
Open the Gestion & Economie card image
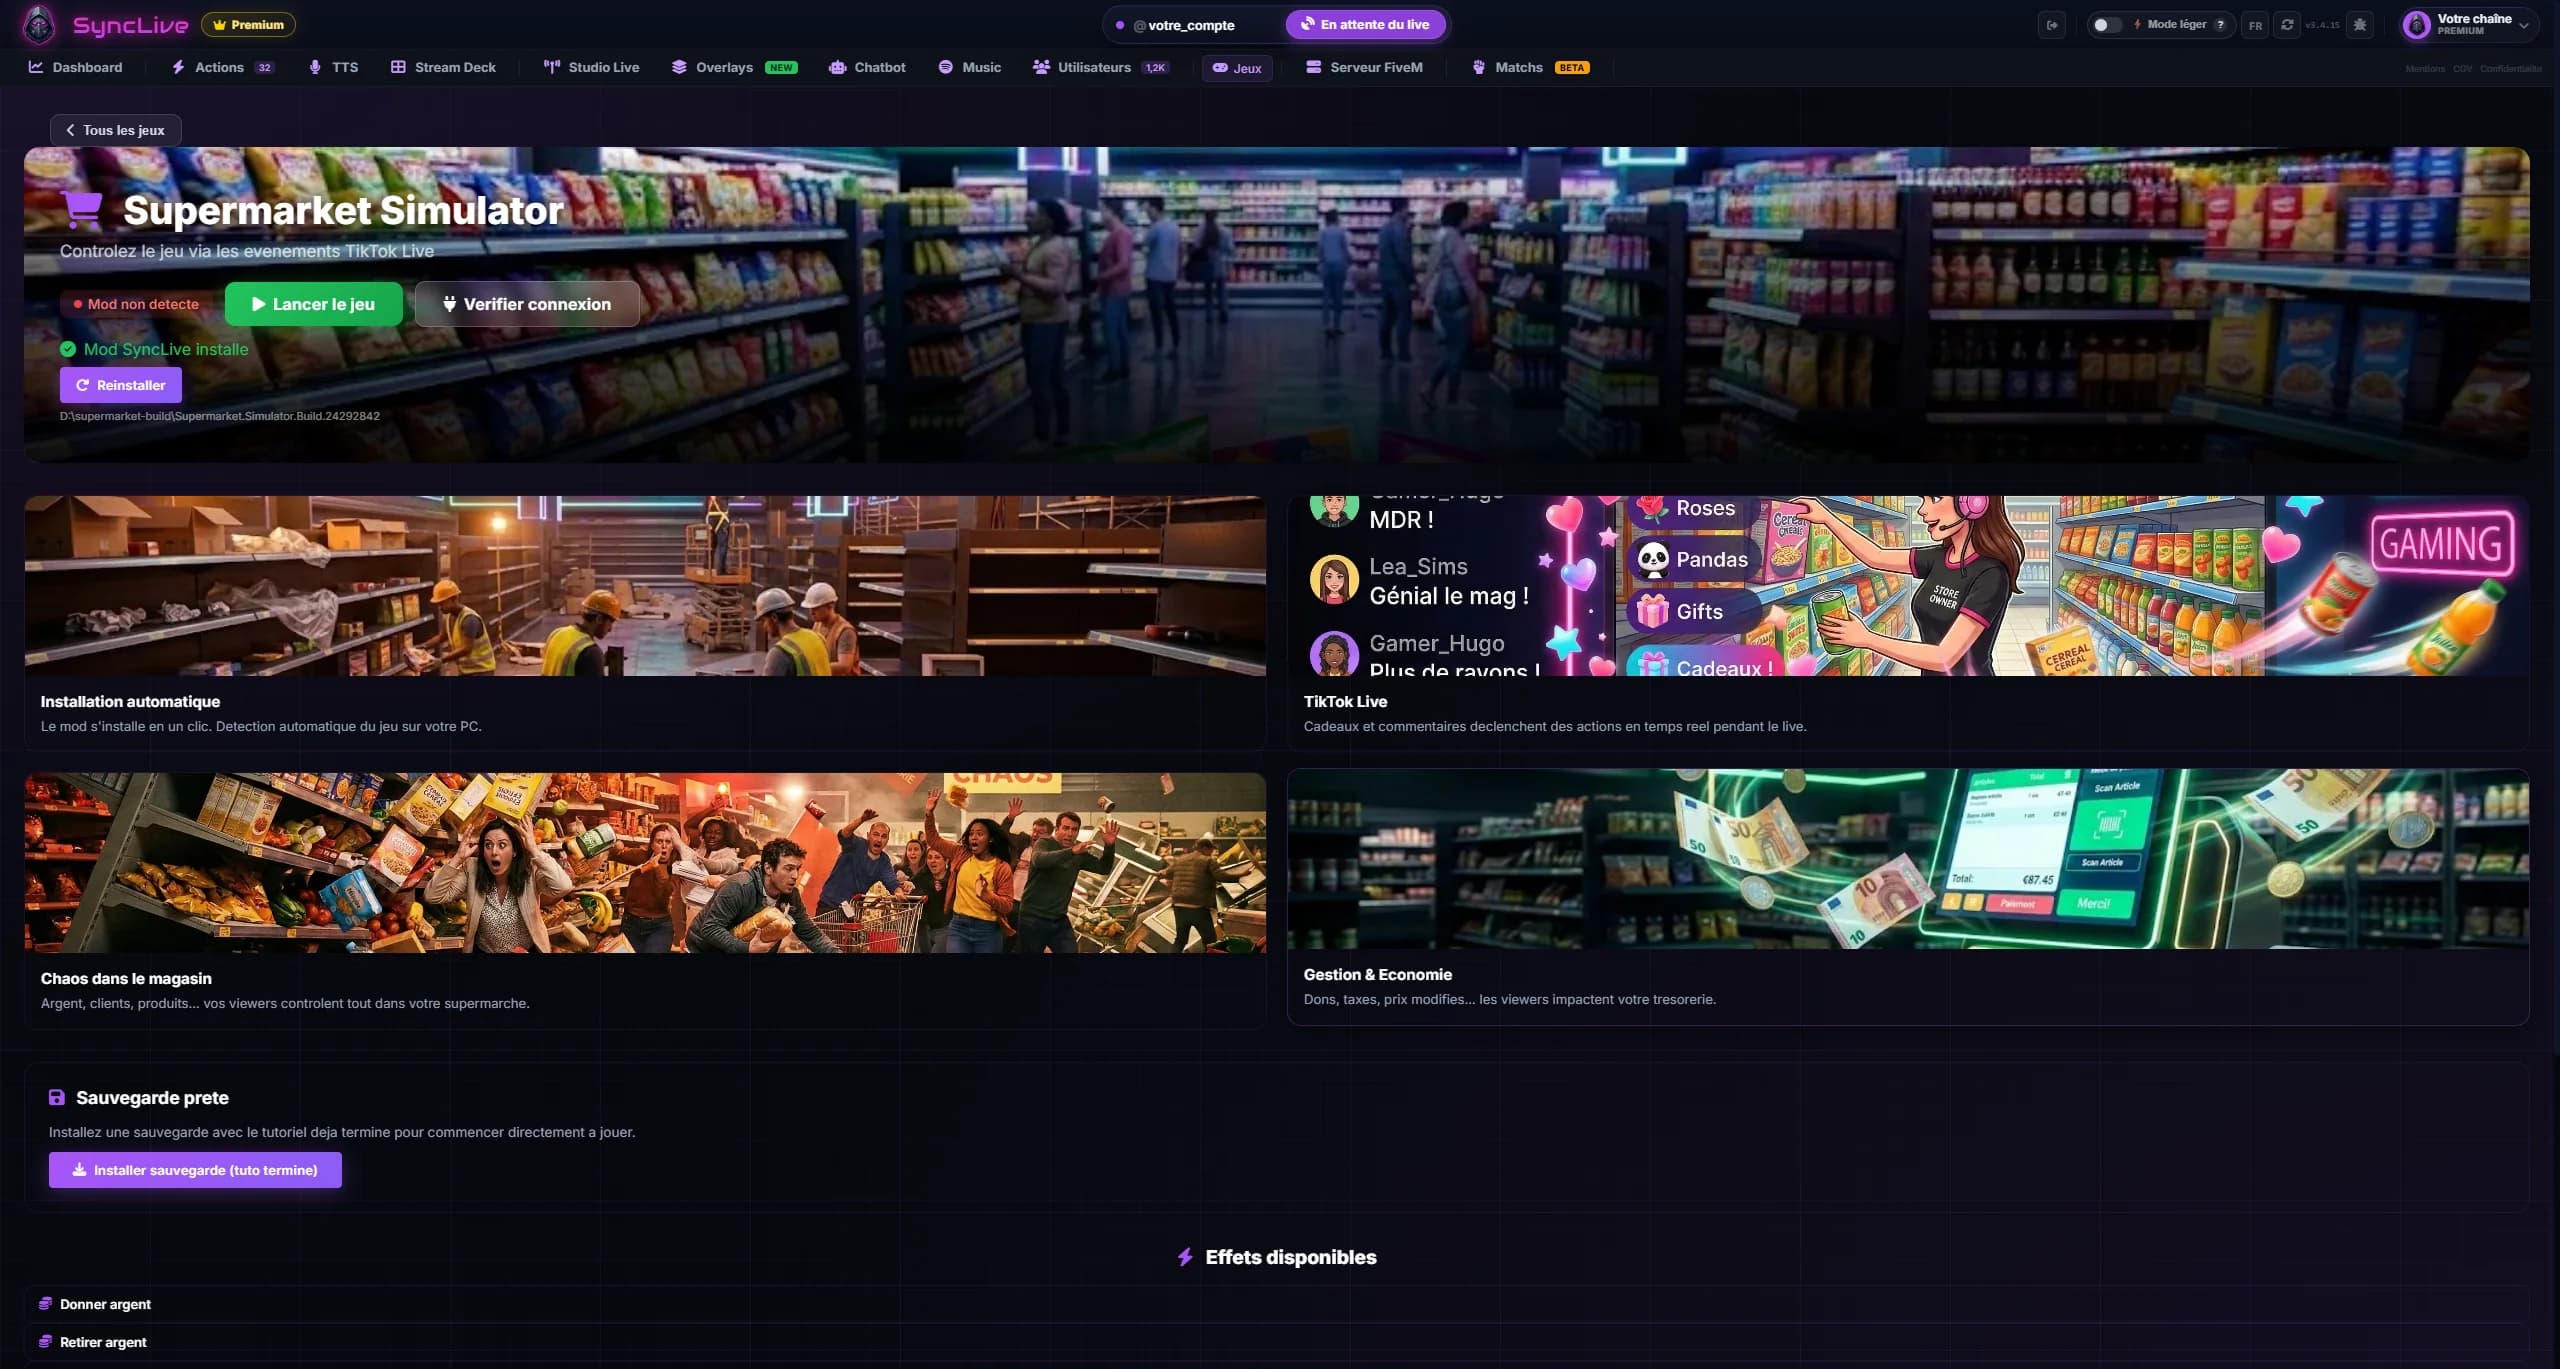coord(1908,859)
